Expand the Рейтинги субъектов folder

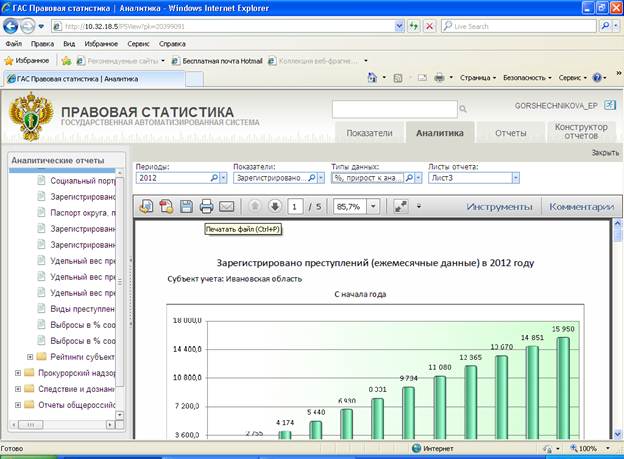click(x=30, y=357)
